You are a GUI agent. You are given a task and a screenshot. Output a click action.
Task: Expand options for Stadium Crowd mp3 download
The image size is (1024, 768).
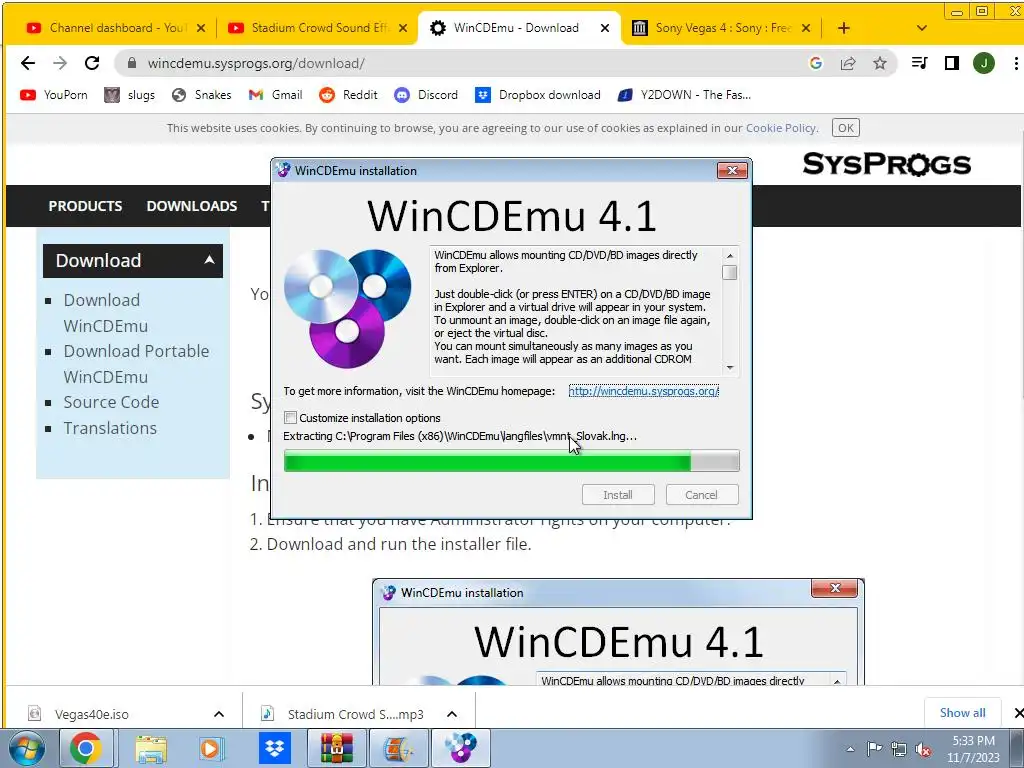[452, 714]
